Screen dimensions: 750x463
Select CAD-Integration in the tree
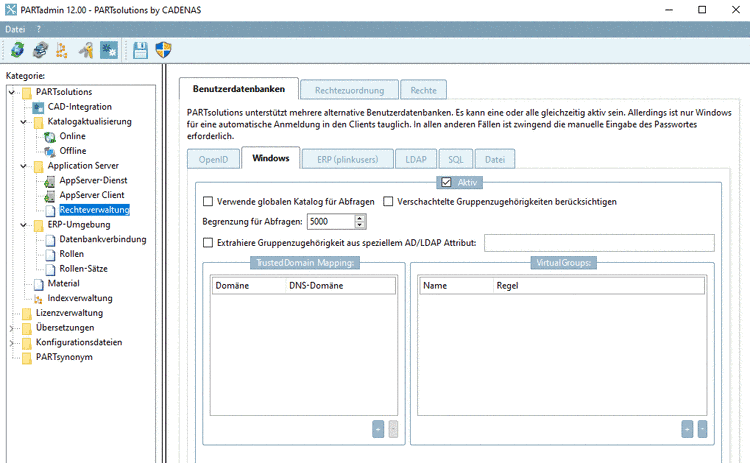[79, 107]
